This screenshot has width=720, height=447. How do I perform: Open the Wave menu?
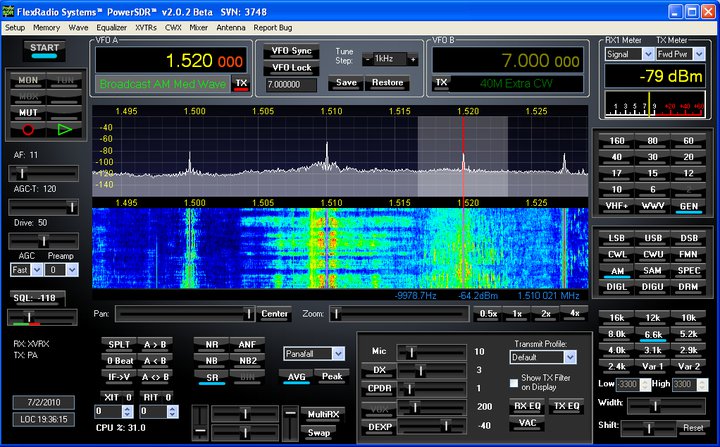coord(78,28)
